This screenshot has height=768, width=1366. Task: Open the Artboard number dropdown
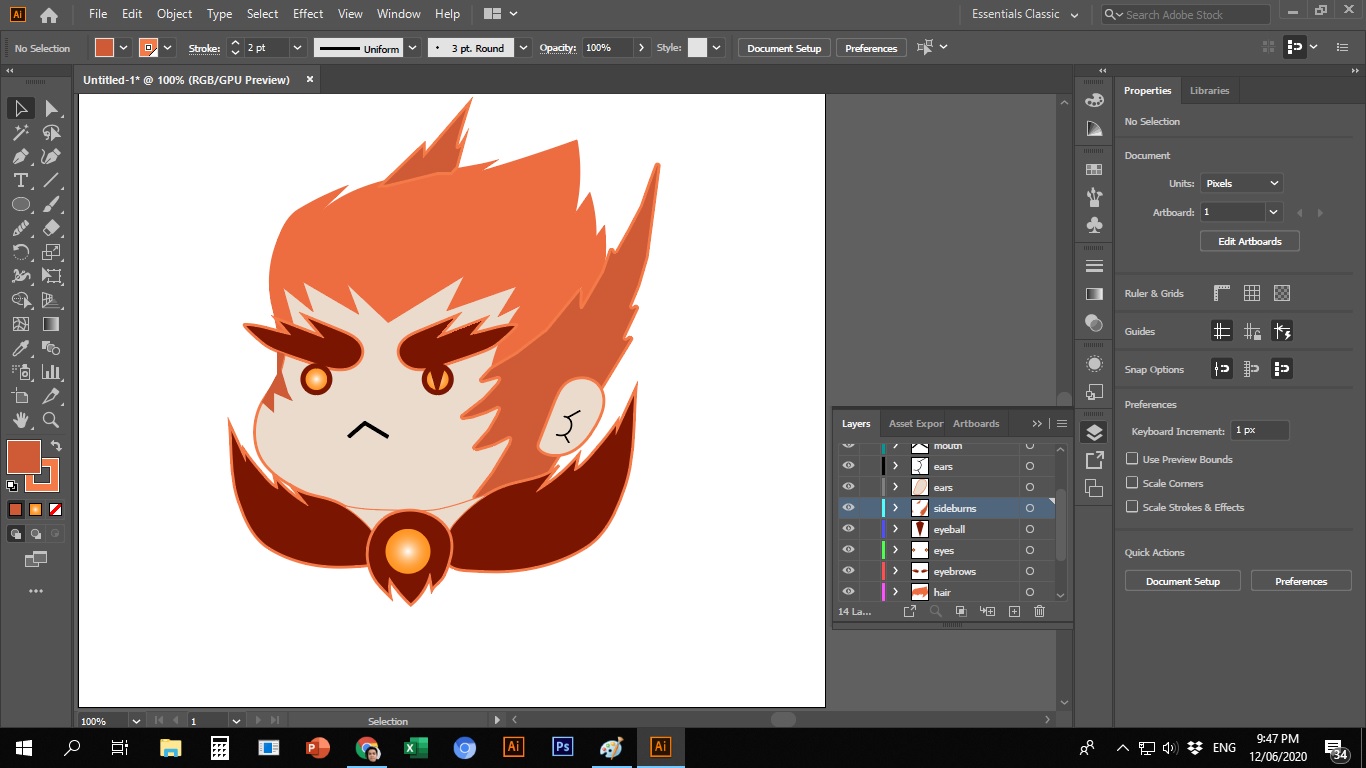pos(1273,212)
